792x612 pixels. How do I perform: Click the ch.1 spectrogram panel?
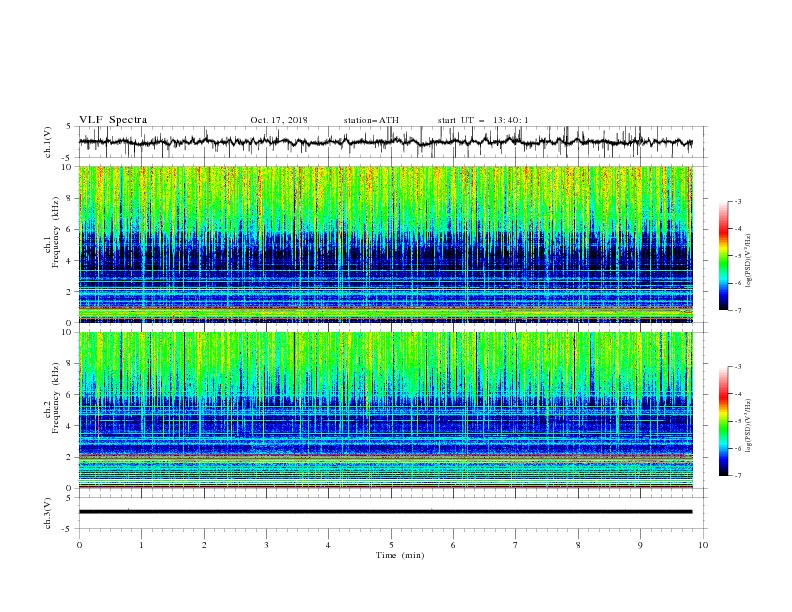(386, 244)
